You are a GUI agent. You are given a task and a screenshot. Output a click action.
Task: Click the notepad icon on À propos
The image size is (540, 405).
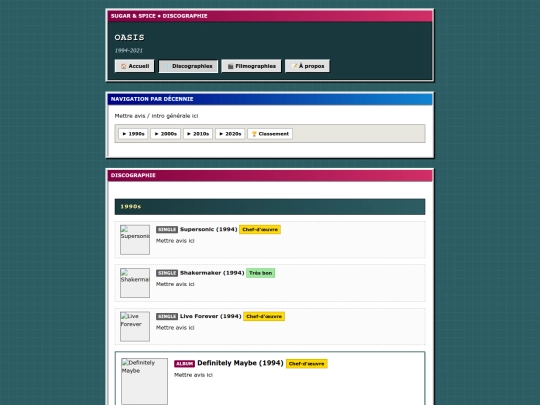294,66
